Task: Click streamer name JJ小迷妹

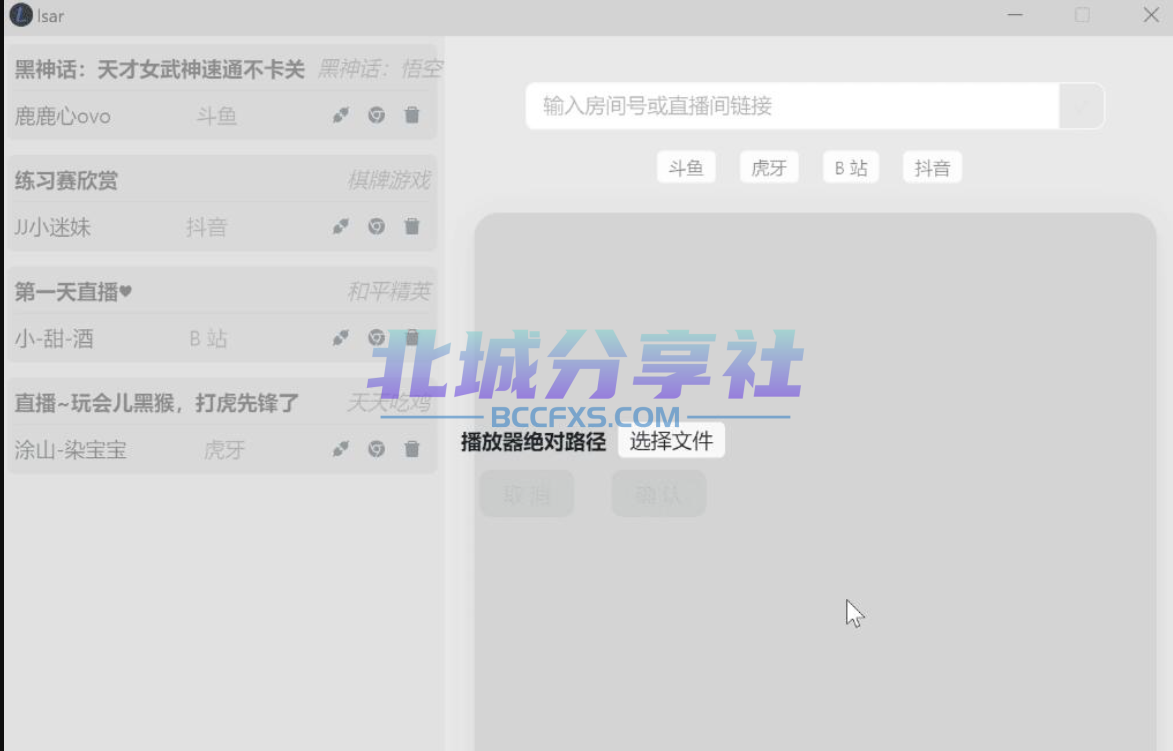Action: [x=52, y=227]
